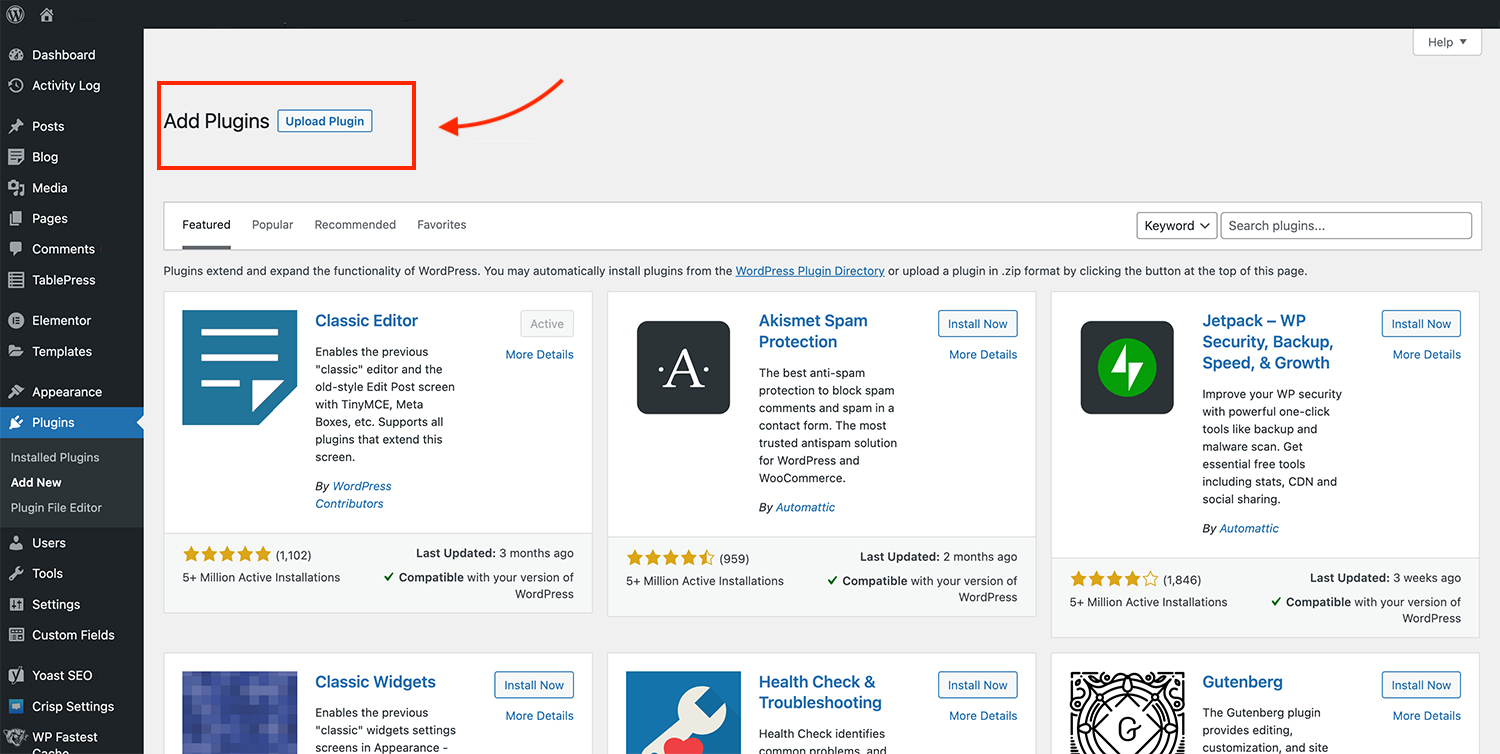Viewport: 1500px width, 754px height.
Task: Select Add New in Plugins submenu
Action: click(x=36, y=482)
